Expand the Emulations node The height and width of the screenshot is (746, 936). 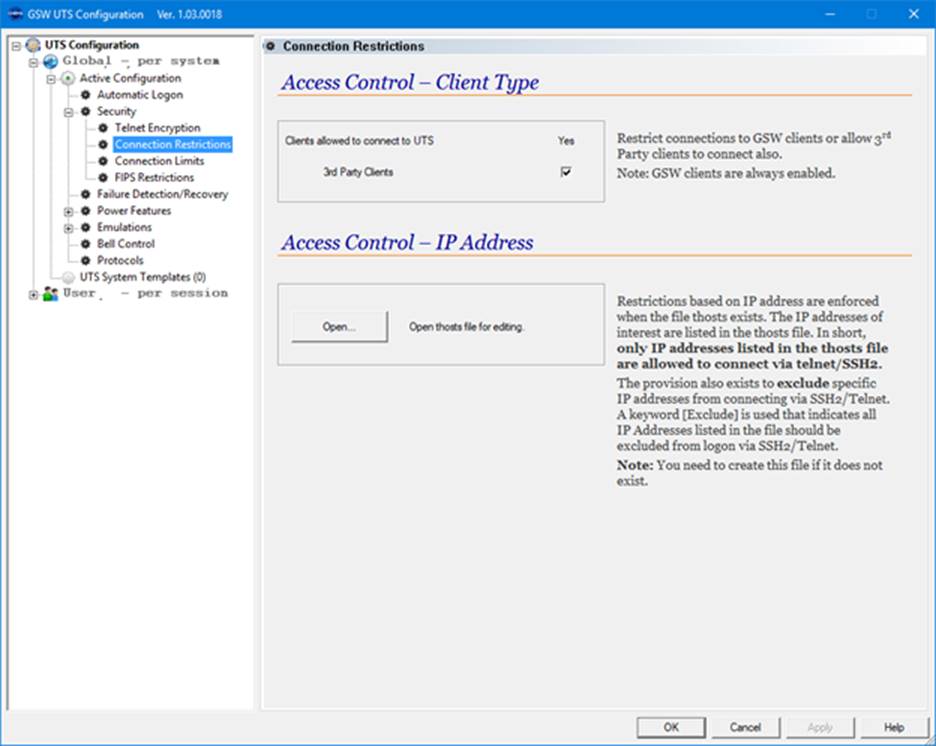[68, 228]
